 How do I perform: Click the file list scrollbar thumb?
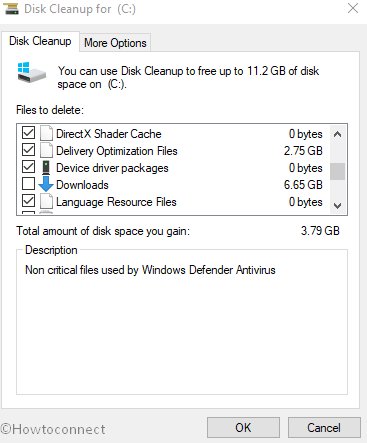click(x=337, y=171)
